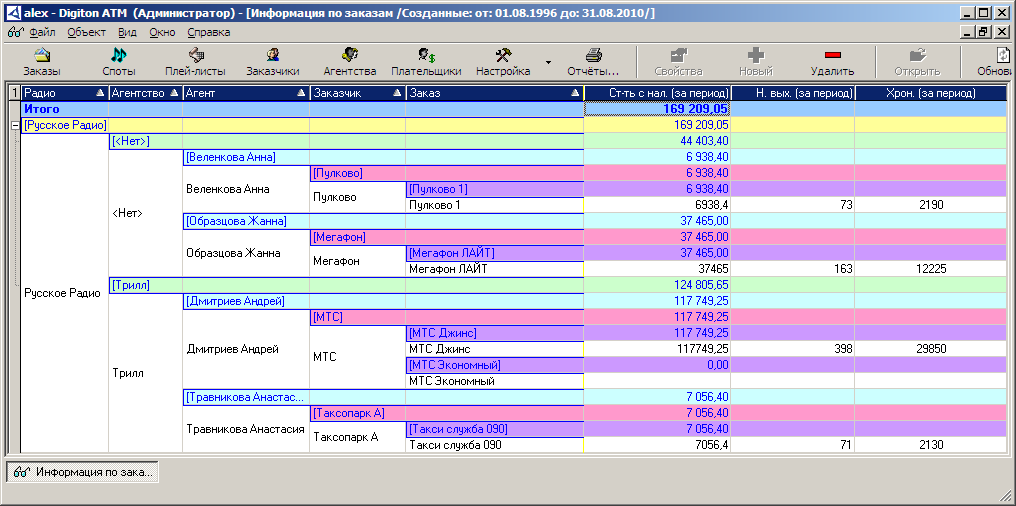Collapse the Русское Радио group

point(15,125)
